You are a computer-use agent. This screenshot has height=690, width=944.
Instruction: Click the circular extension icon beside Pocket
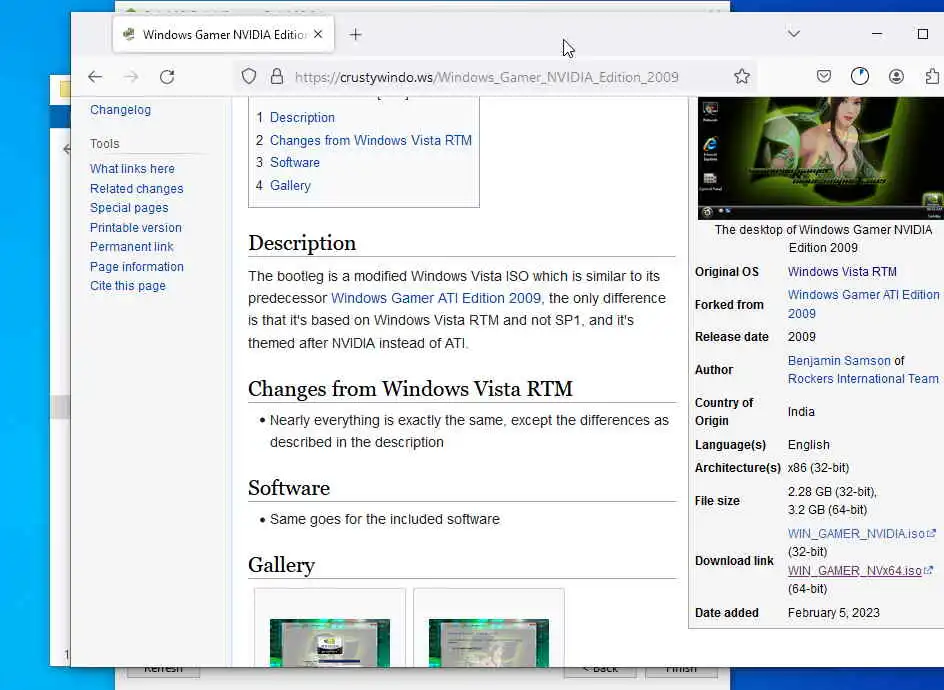(860, 76)
